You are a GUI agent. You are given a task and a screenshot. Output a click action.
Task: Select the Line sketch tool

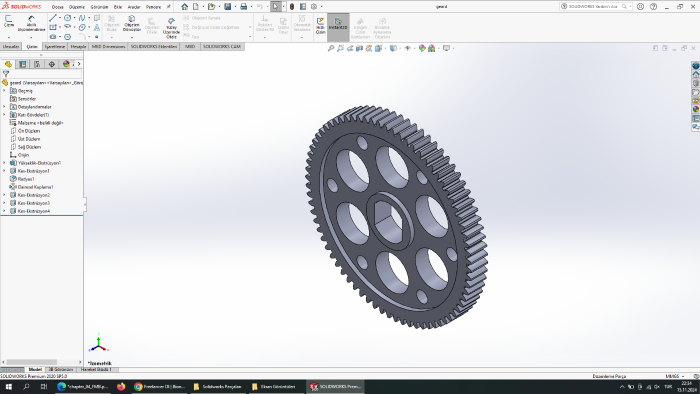[x=53, y=18]
